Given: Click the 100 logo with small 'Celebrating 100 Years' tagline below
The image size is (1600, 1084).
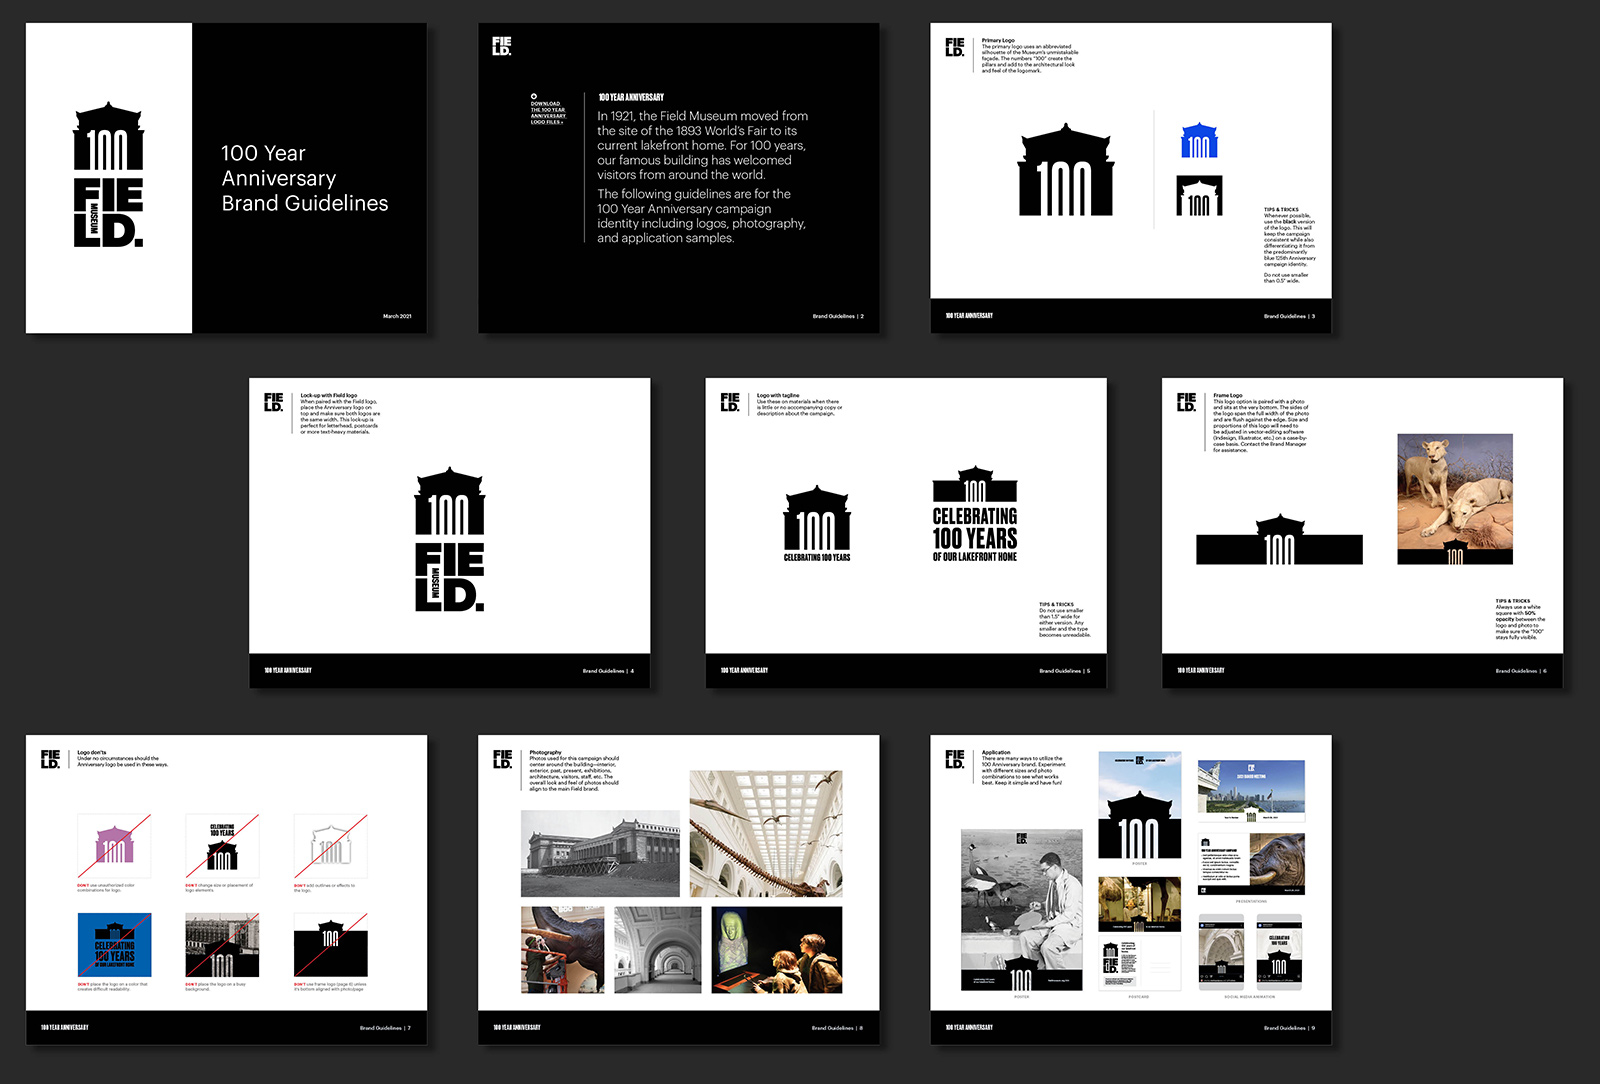Looking at the screenshot, I should 817,523.
